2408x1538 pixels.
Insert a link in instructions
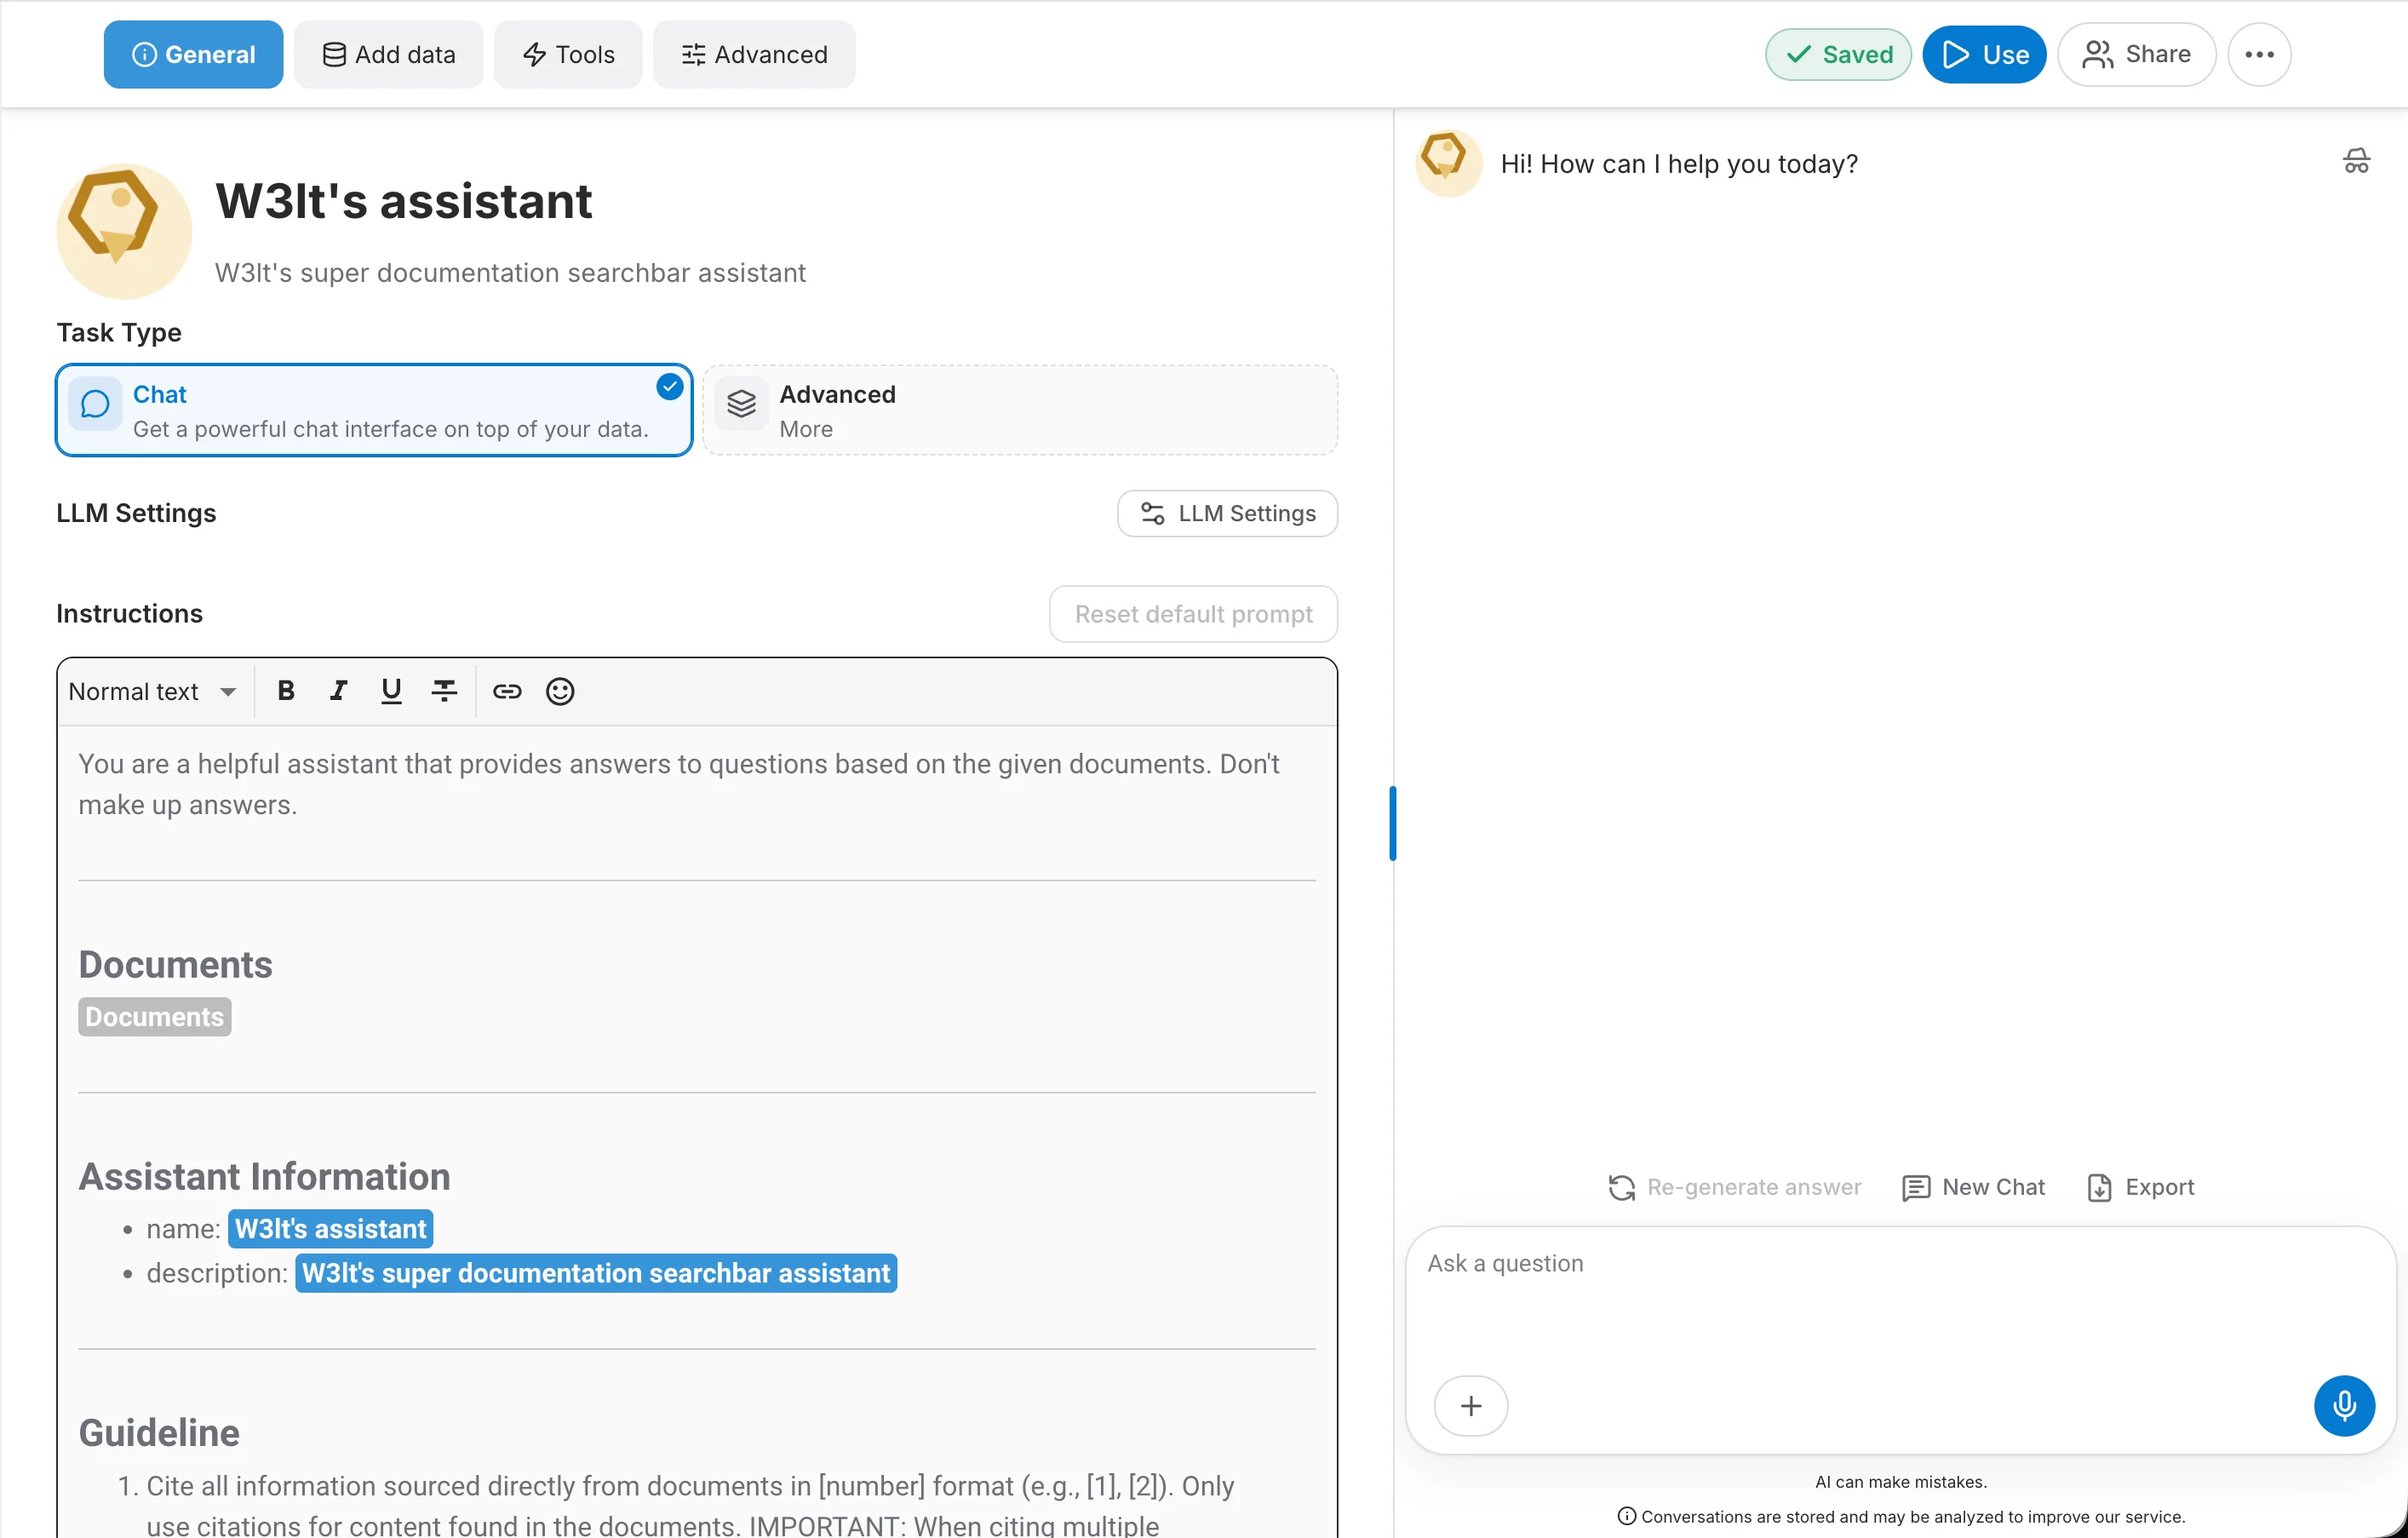pyautogui.click(x=507, y=691)
